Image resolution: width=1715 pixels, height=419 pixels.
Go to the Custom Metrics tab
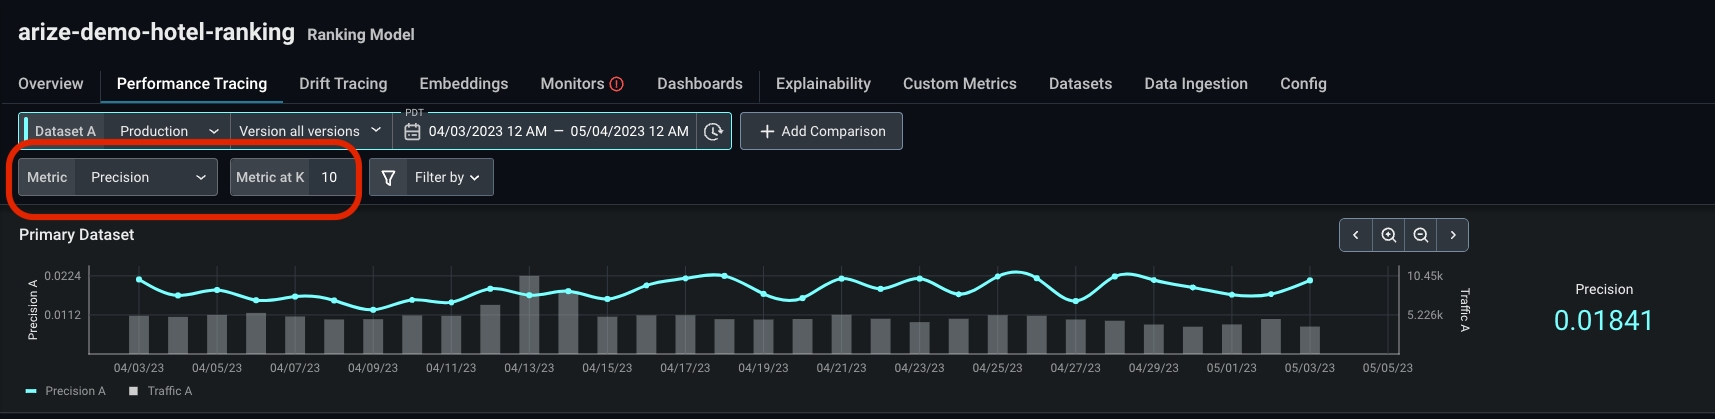tap(960, 84)
